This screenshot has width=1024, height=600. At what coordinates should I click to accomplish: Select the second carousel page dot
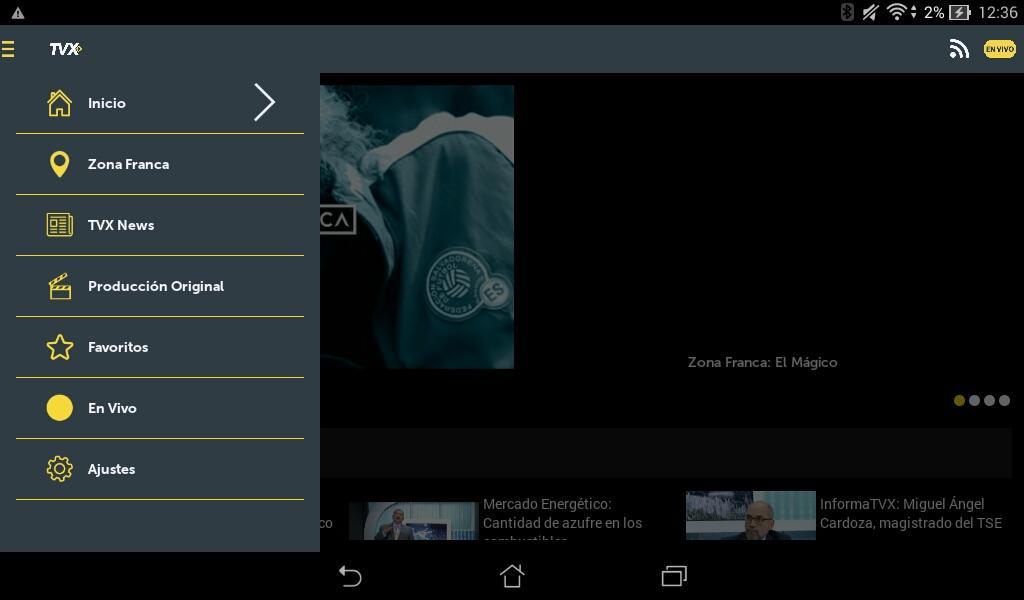coord(974,400)
